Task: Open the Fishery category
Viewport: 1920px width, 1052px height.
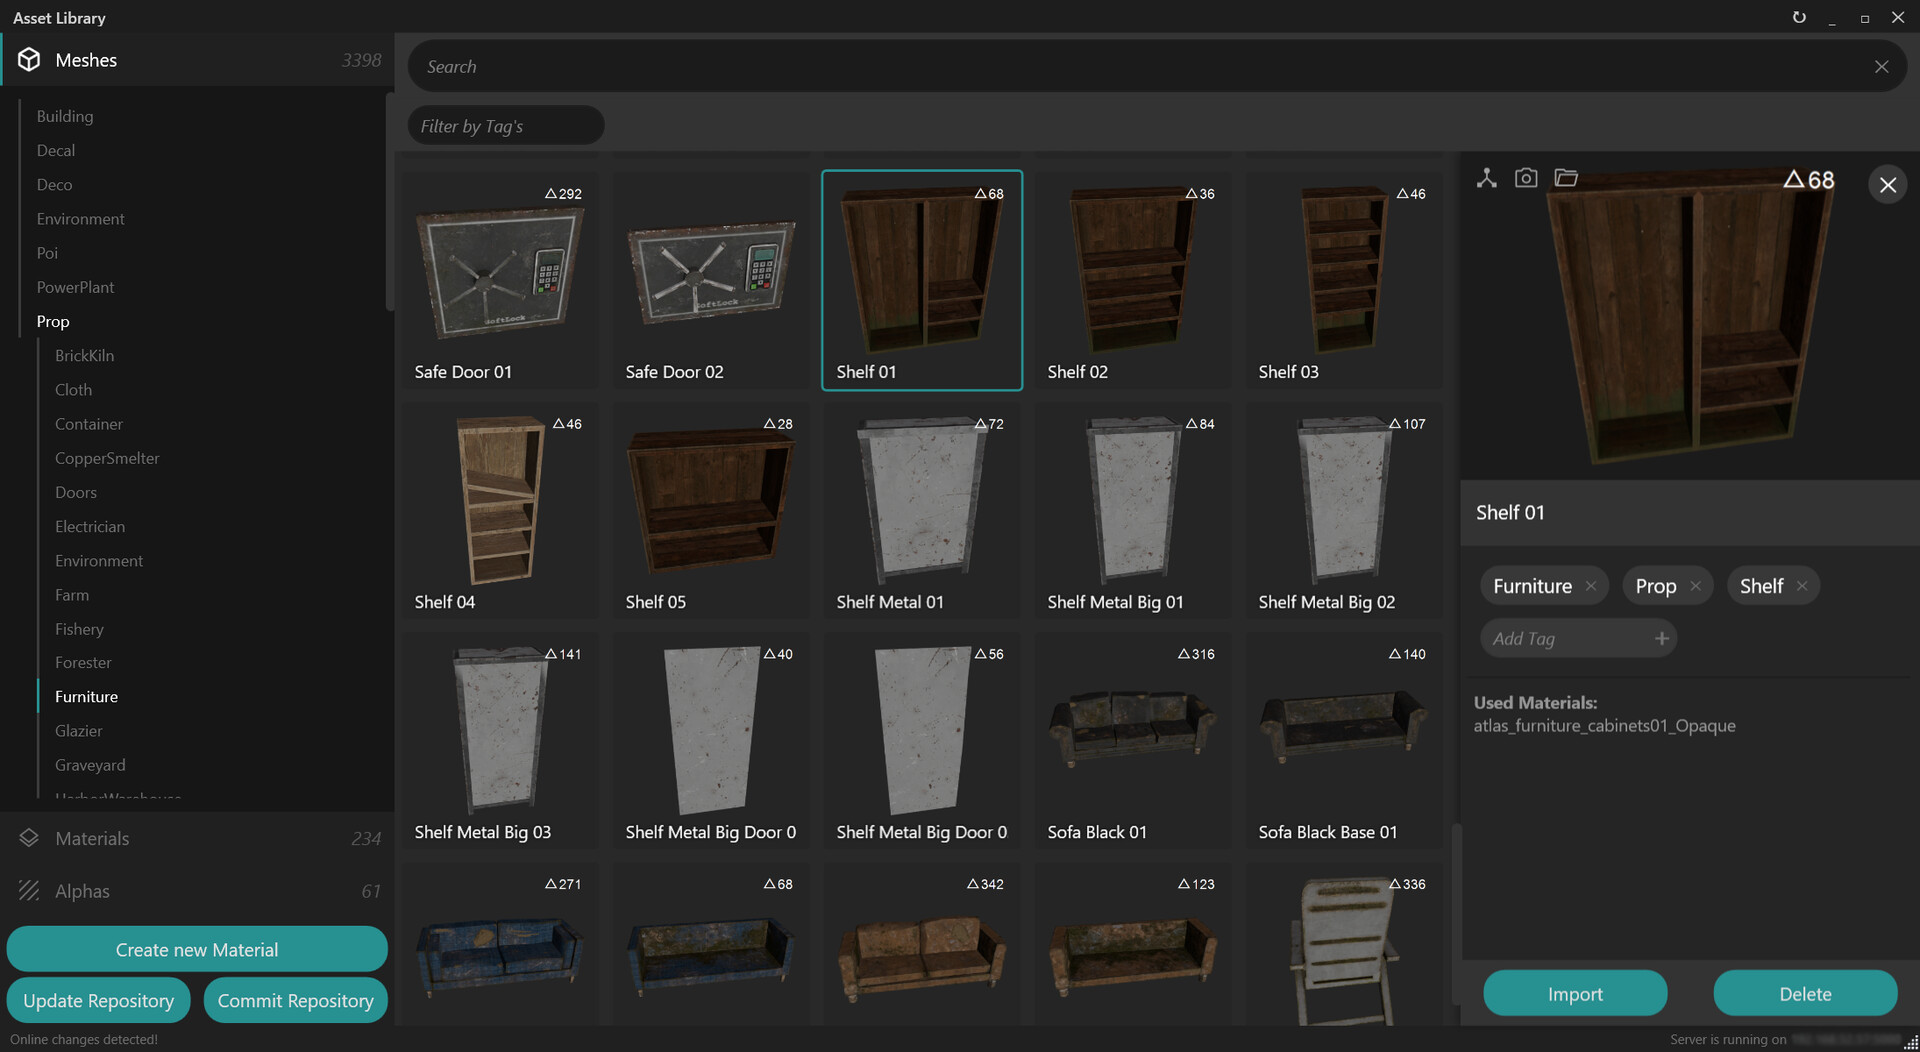Action: 79,628
